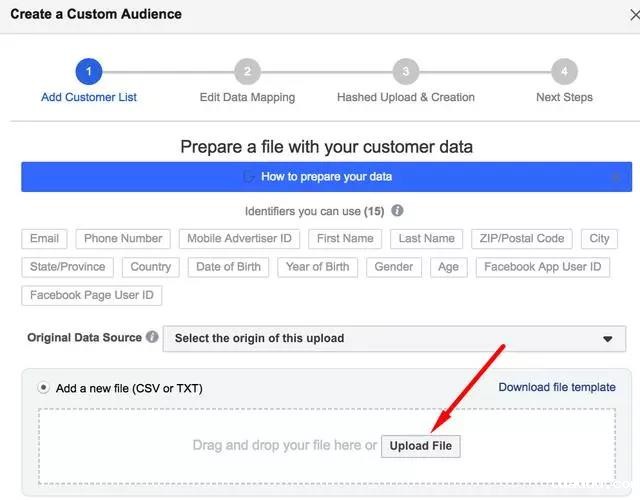Click the Phone Number identifier tag
This screenshot has width=640, height=500.
pos(123,239)
